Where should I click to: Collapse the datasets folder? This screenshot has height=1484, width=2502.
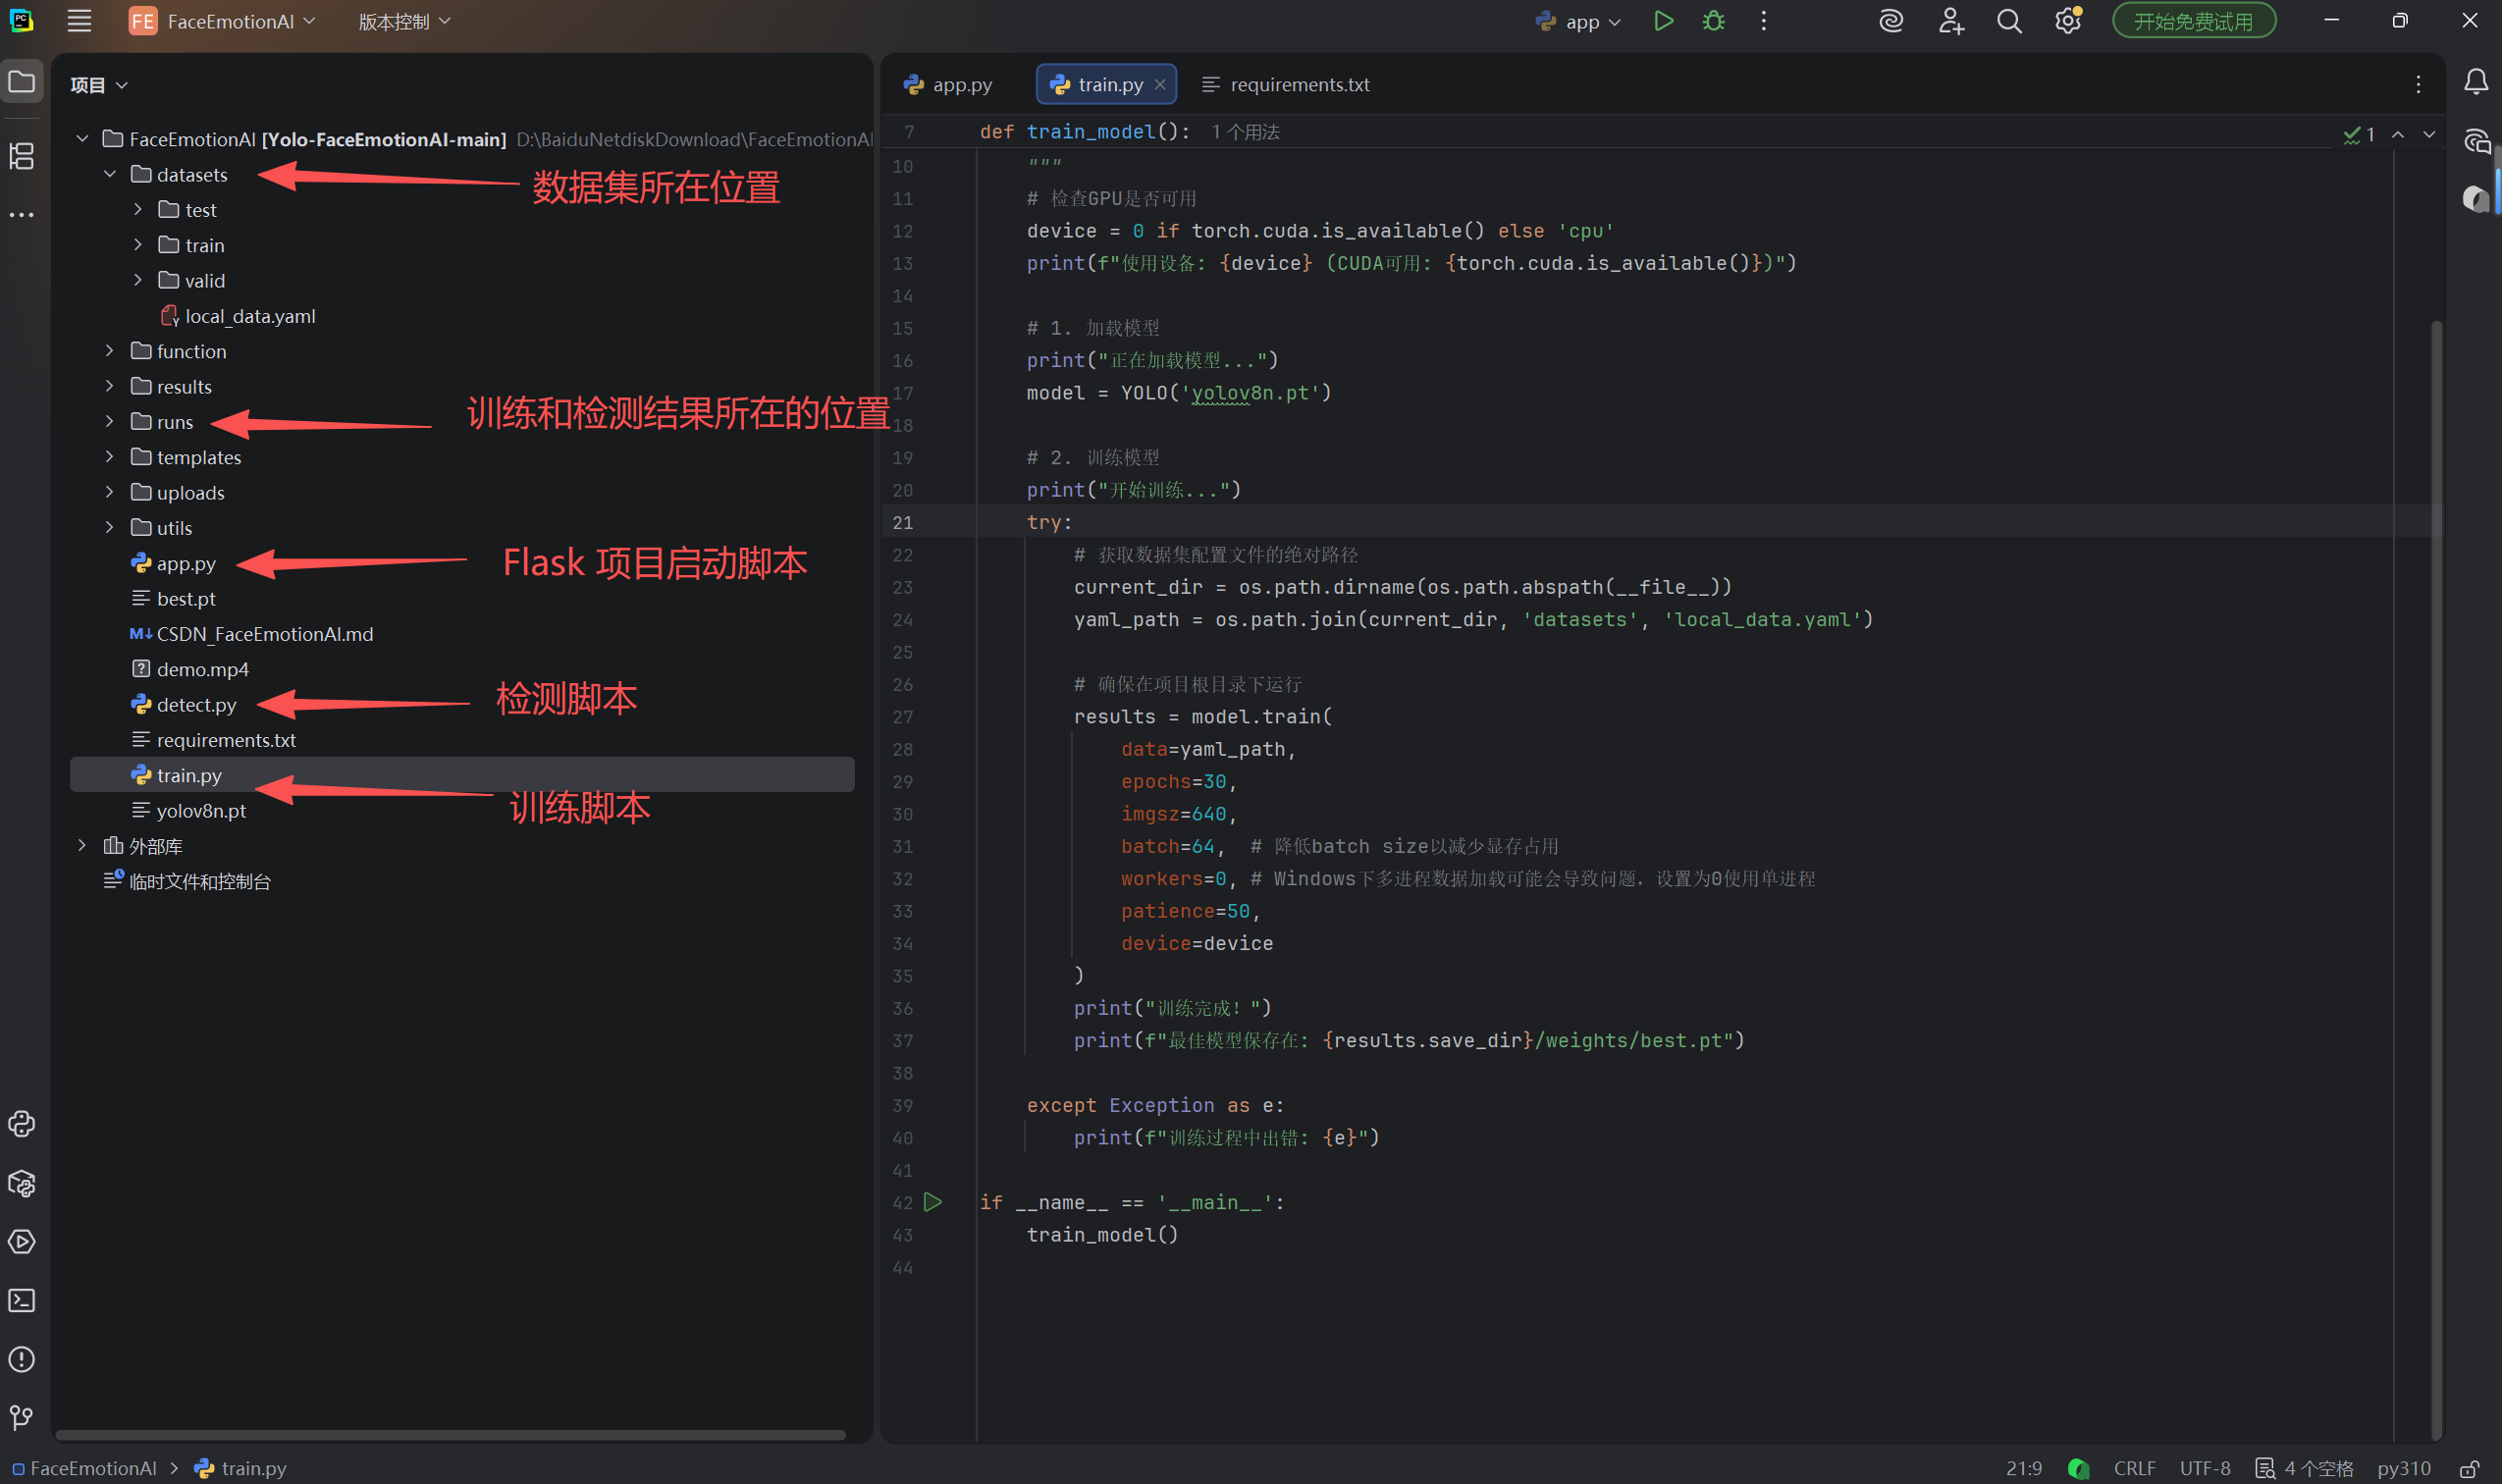click(110, 175)
